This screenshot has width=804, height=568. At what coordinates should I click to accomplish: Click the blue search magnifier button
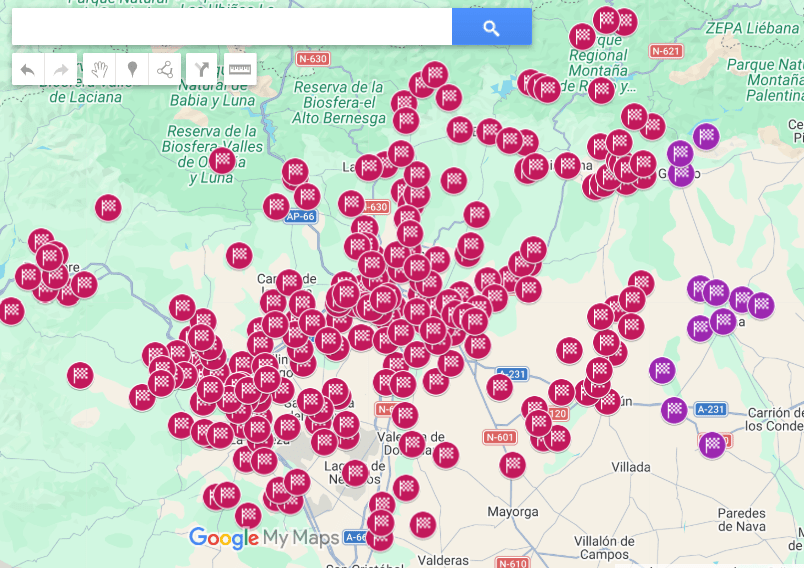[491, 28]
